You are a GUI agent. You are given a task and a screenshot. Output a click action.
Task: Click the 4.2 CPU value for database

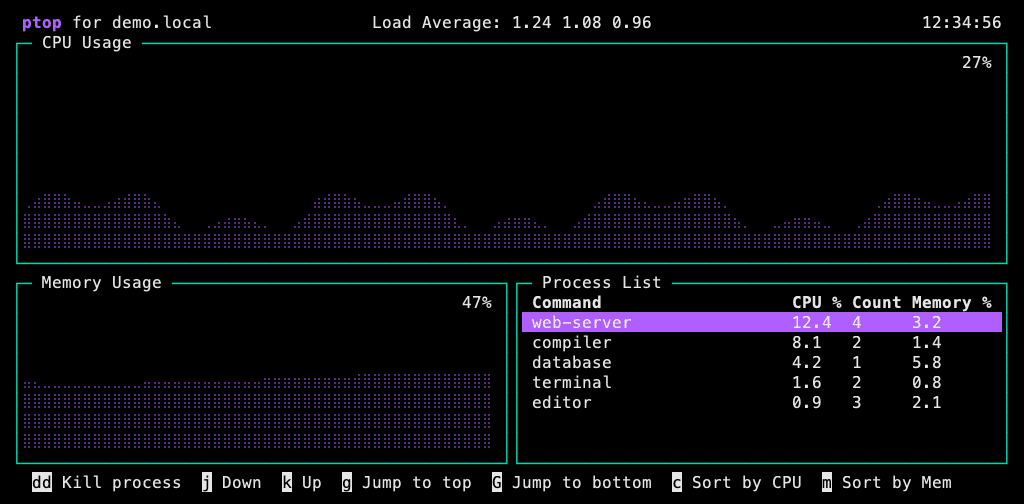[x=807, y=362]
